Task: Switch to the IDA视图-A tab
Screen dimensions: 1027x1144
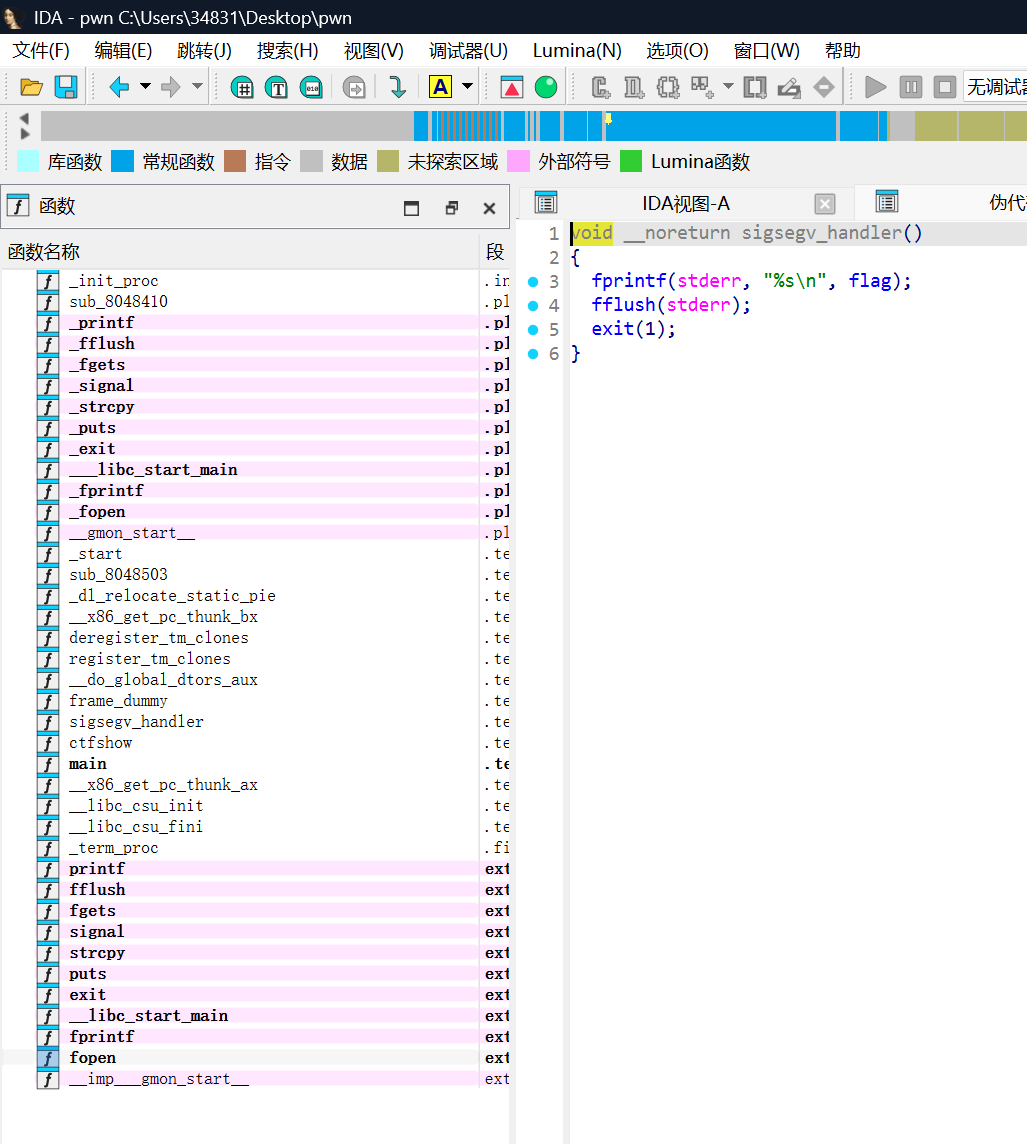Action: click(x=685, y=204)
